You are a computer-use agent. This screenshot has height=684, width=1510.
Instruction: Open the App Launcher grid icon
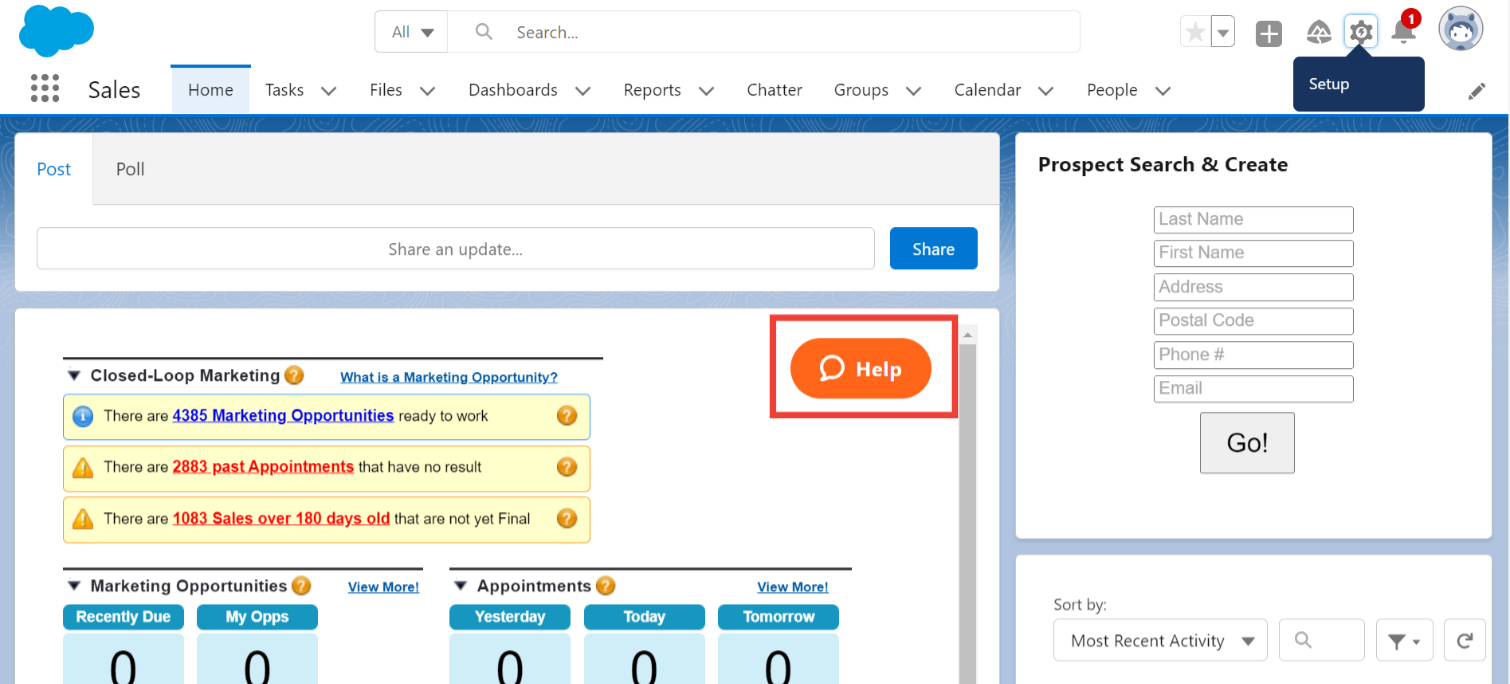pos(45,89)
